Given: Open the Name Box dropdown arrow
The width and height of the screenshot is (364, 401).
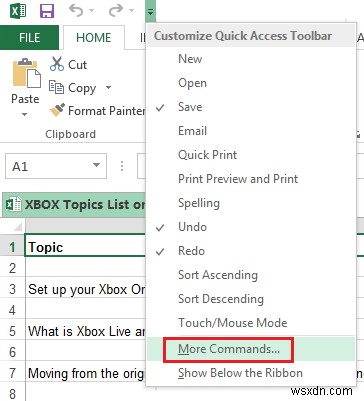Looking at the screenshot, I should pos(96,165).
